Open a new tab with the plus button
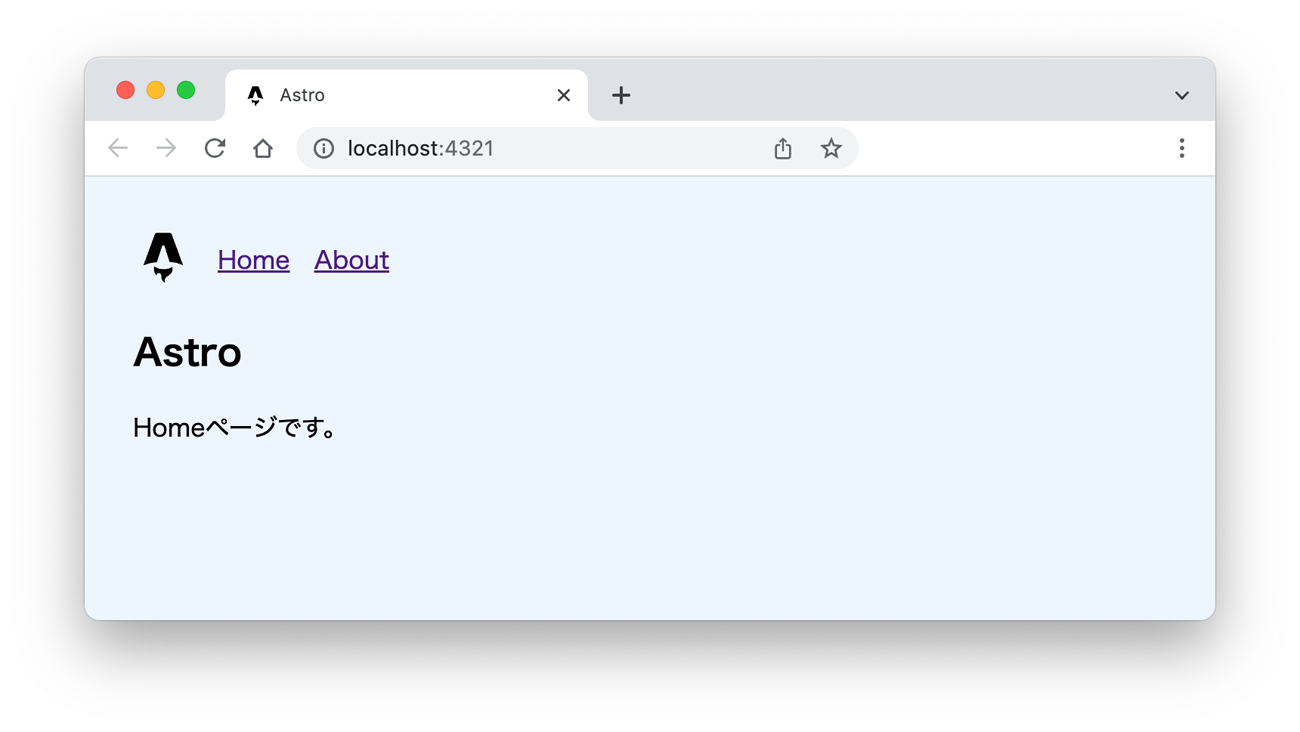 (621, 95)
